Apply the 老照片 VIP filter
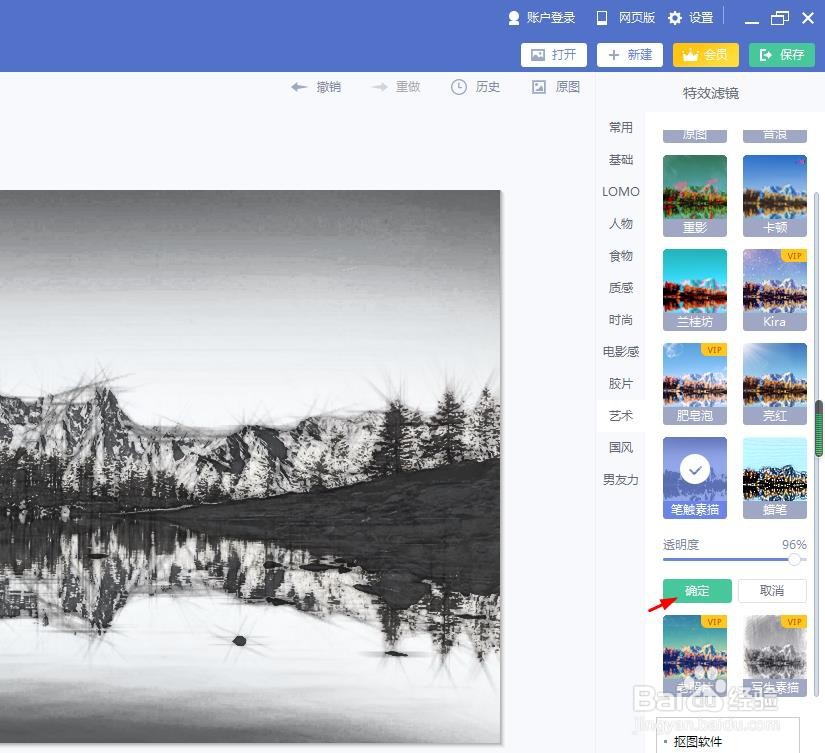825x753 pixels. tap(695, 656)
